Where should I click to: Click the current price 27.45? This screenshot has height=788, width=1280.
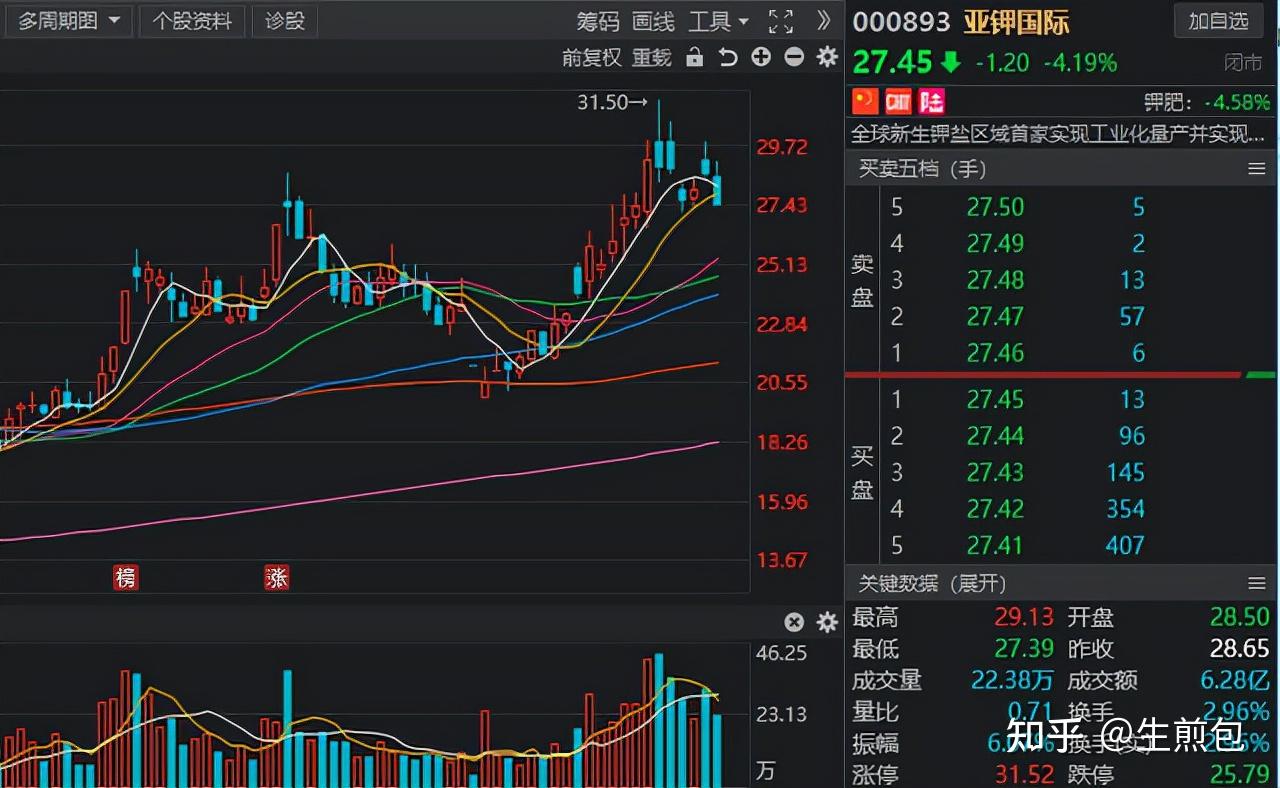[x=892, y=62]
